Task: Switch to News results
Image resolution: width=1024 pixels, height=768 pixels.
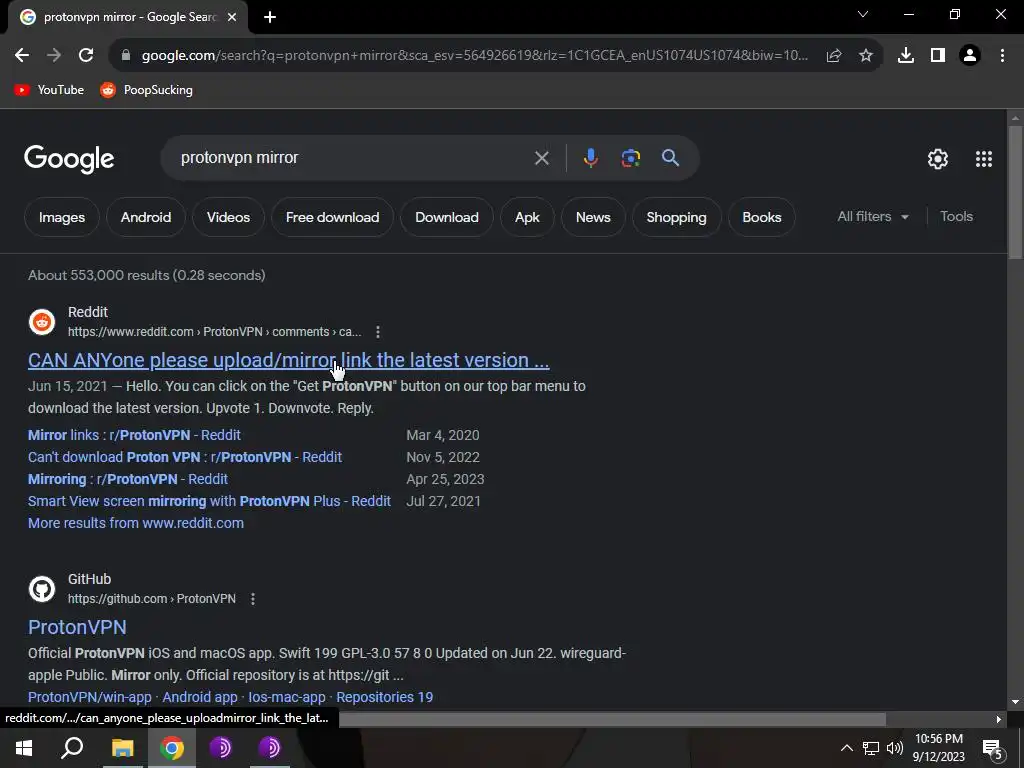Action: coord(593,217)
